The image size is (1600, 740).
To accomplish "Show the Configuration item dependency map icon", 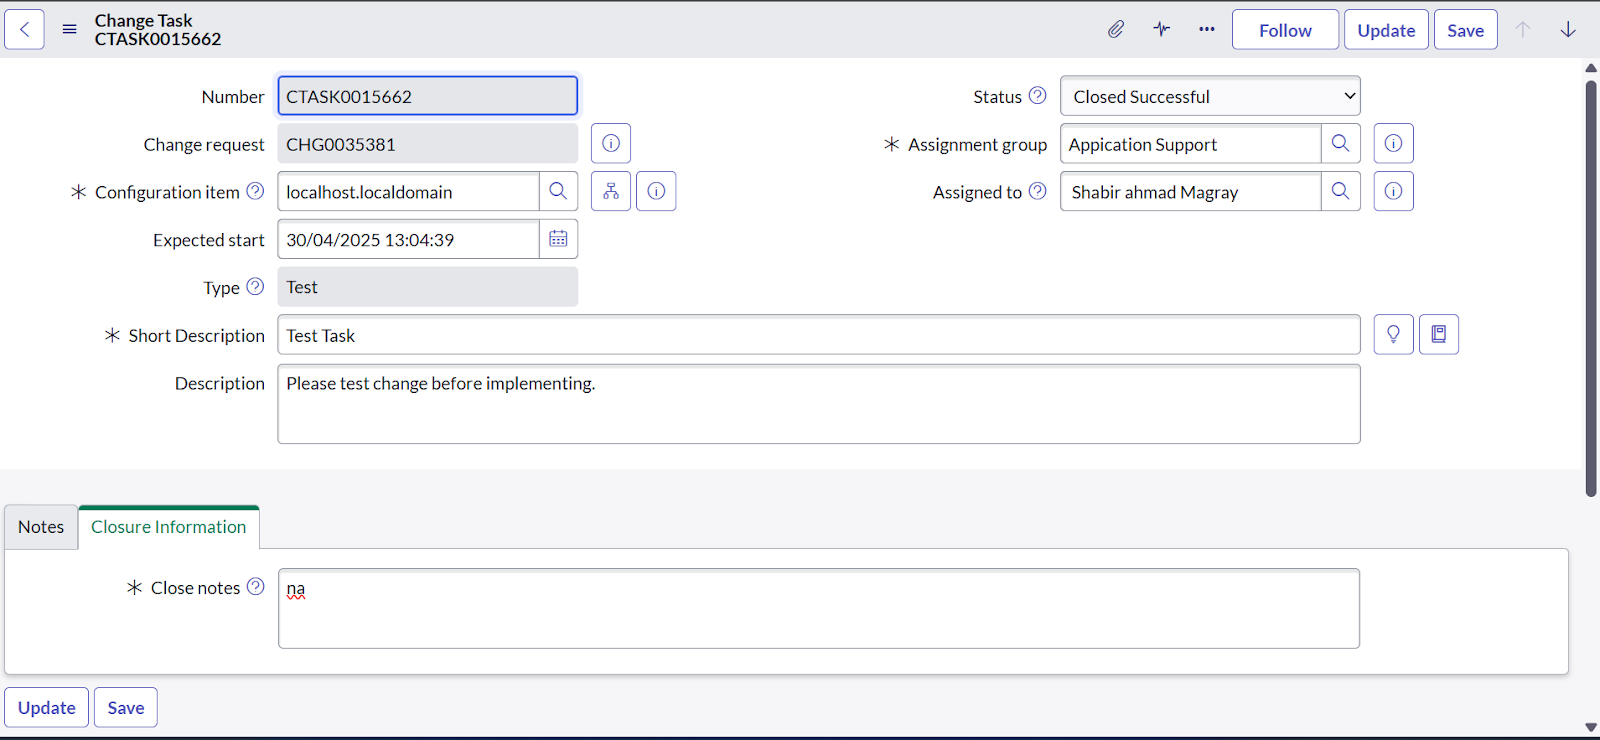I will coord(611,191).
